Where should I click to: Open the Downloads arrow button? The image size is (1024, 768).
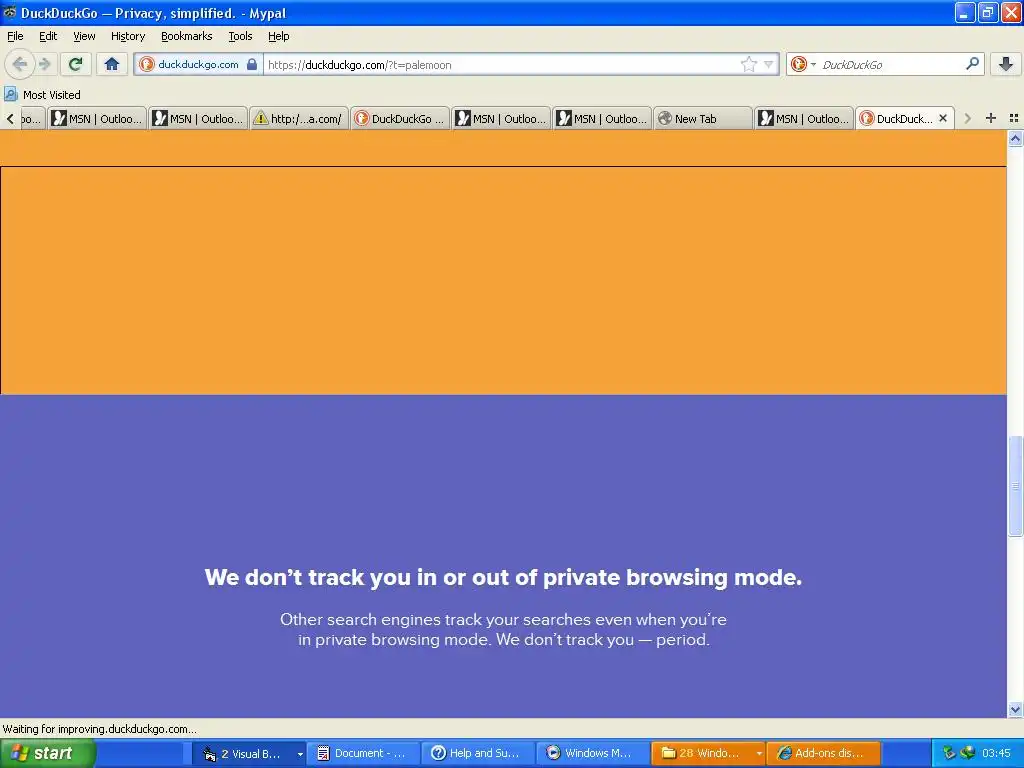pos(1006,64)
